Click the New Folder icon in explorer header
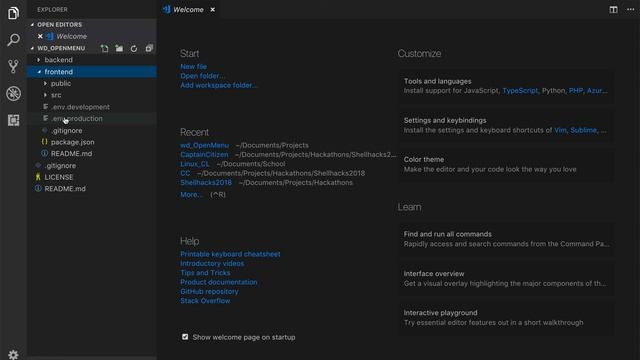 coord(119,49)
